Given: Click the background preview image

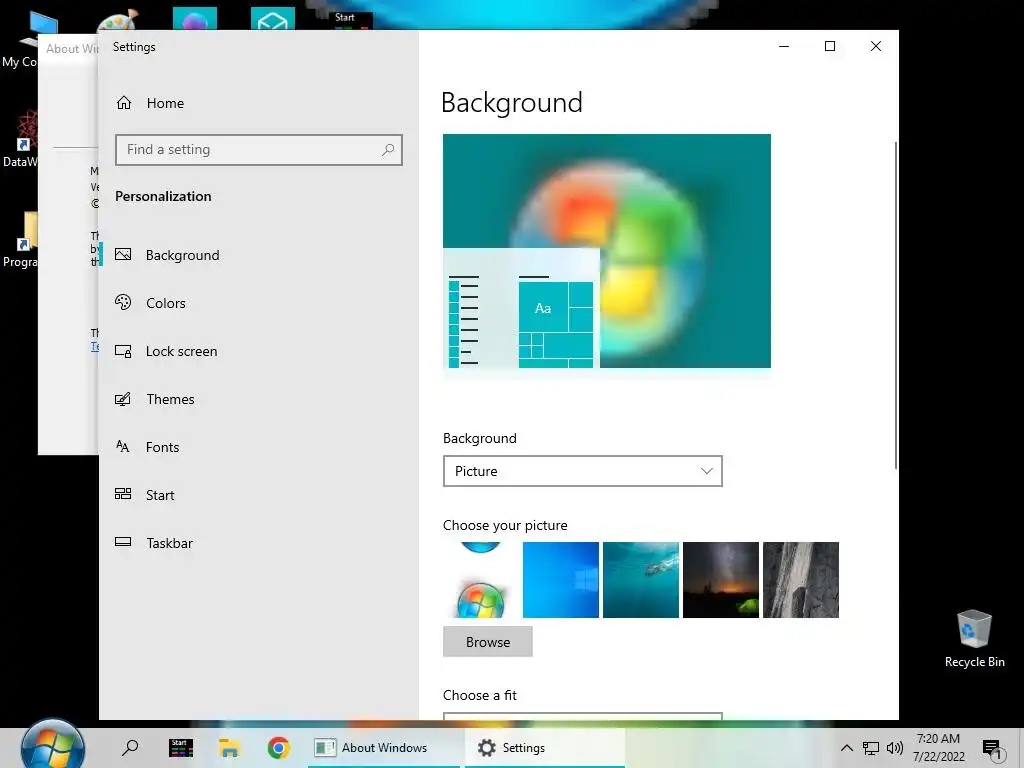Looking at the screenshot, I should click(x=607, y=251).
